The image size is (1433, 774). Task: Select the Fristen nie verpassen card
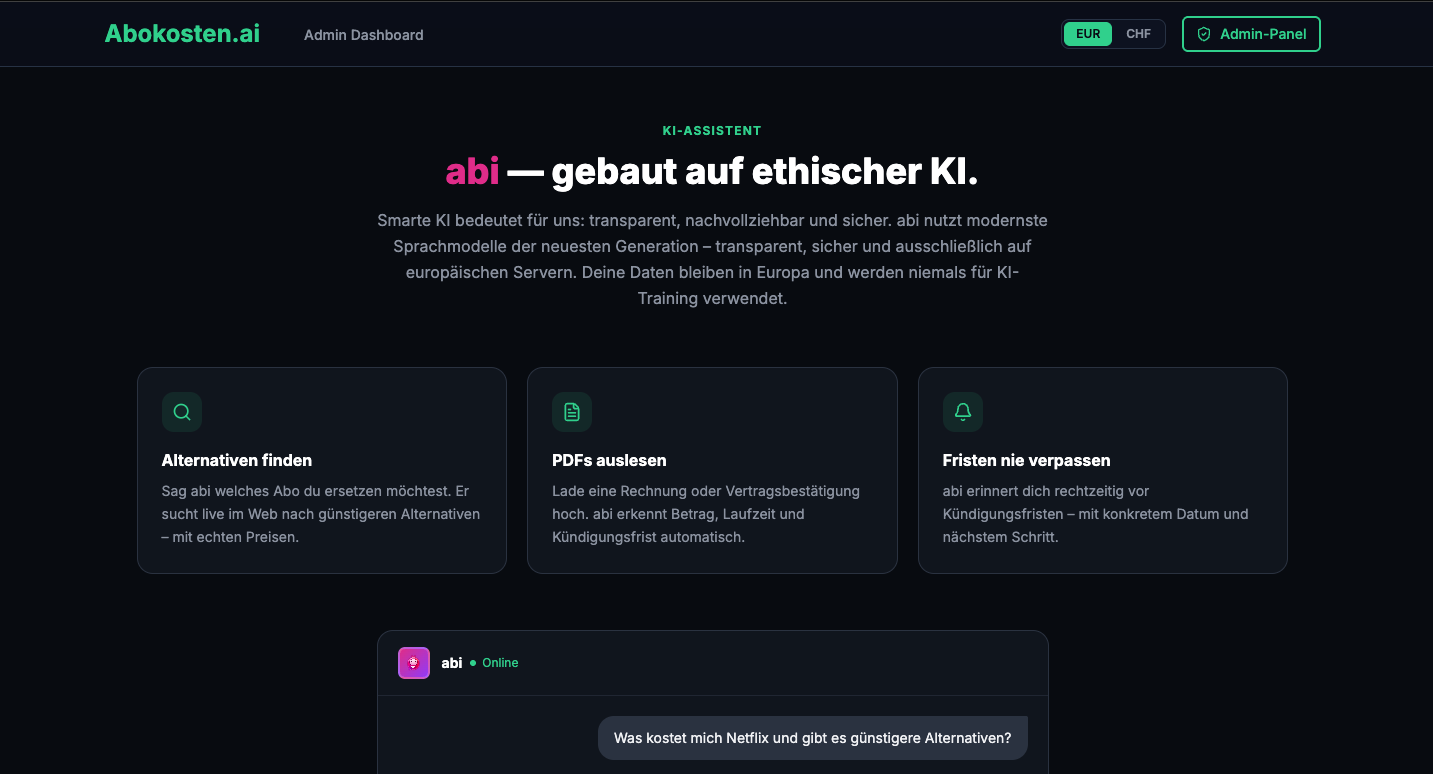(x=1102, y=470)
